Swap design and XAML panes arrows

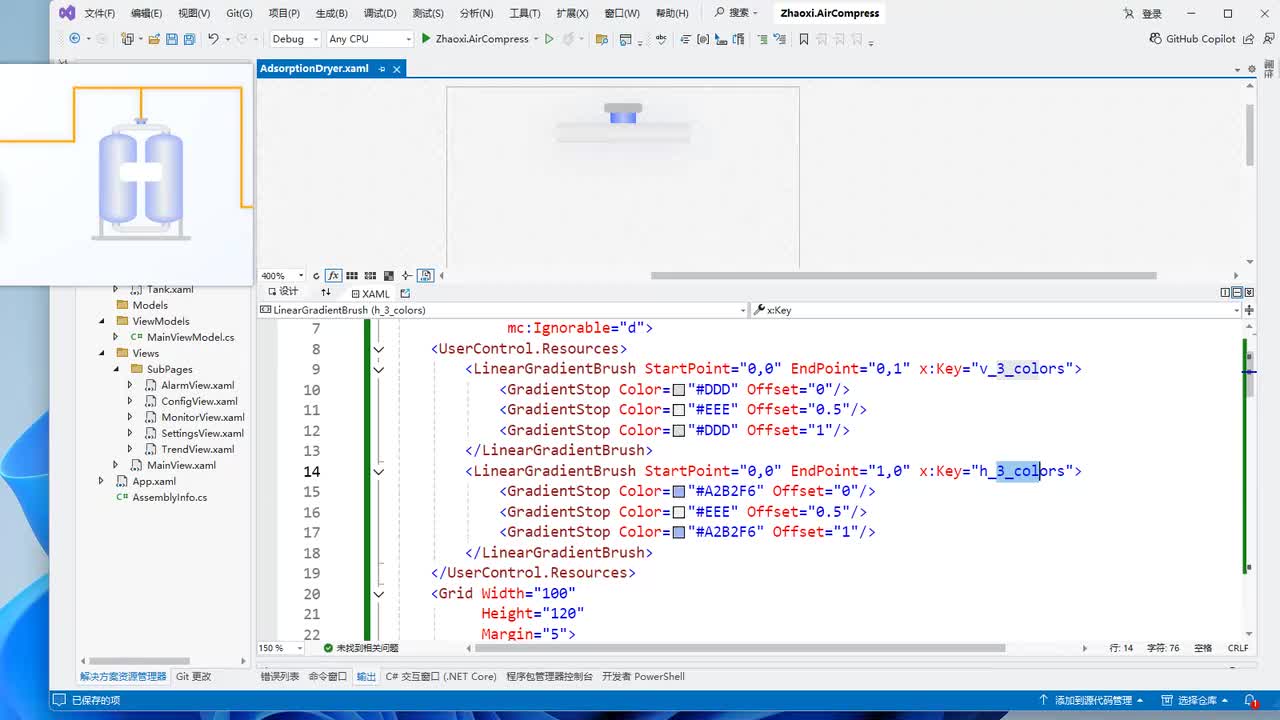pos(325,292)
